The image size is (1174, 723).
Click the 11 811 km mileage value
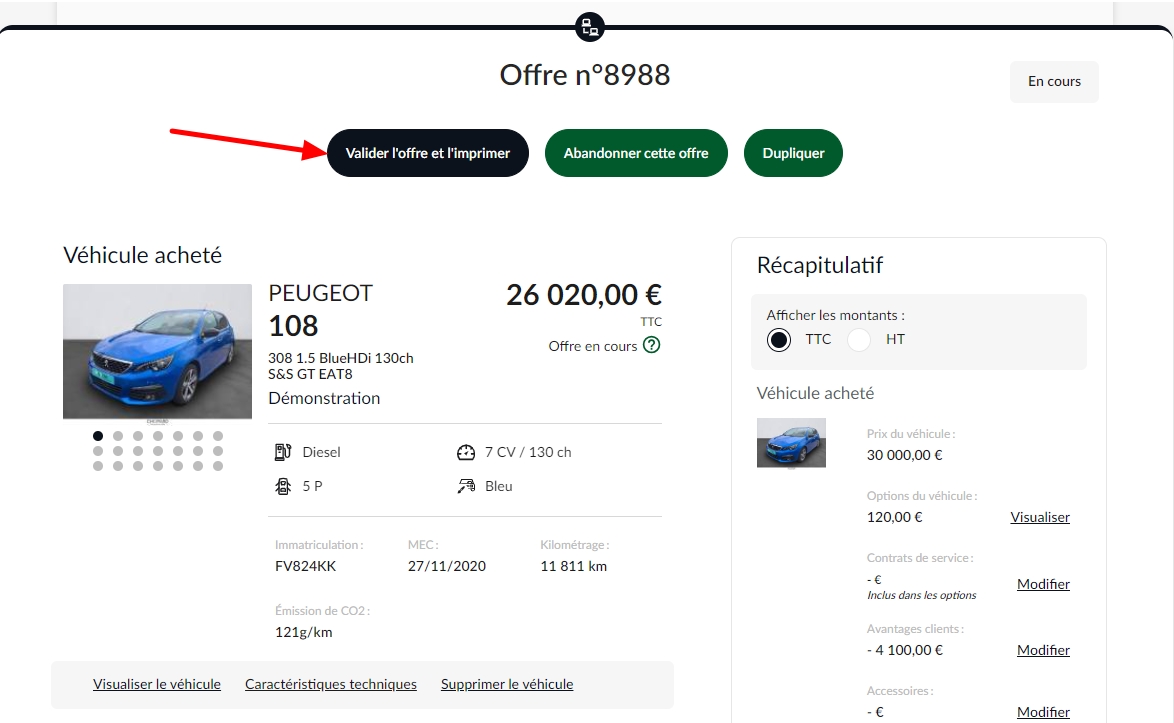[574, 567]
